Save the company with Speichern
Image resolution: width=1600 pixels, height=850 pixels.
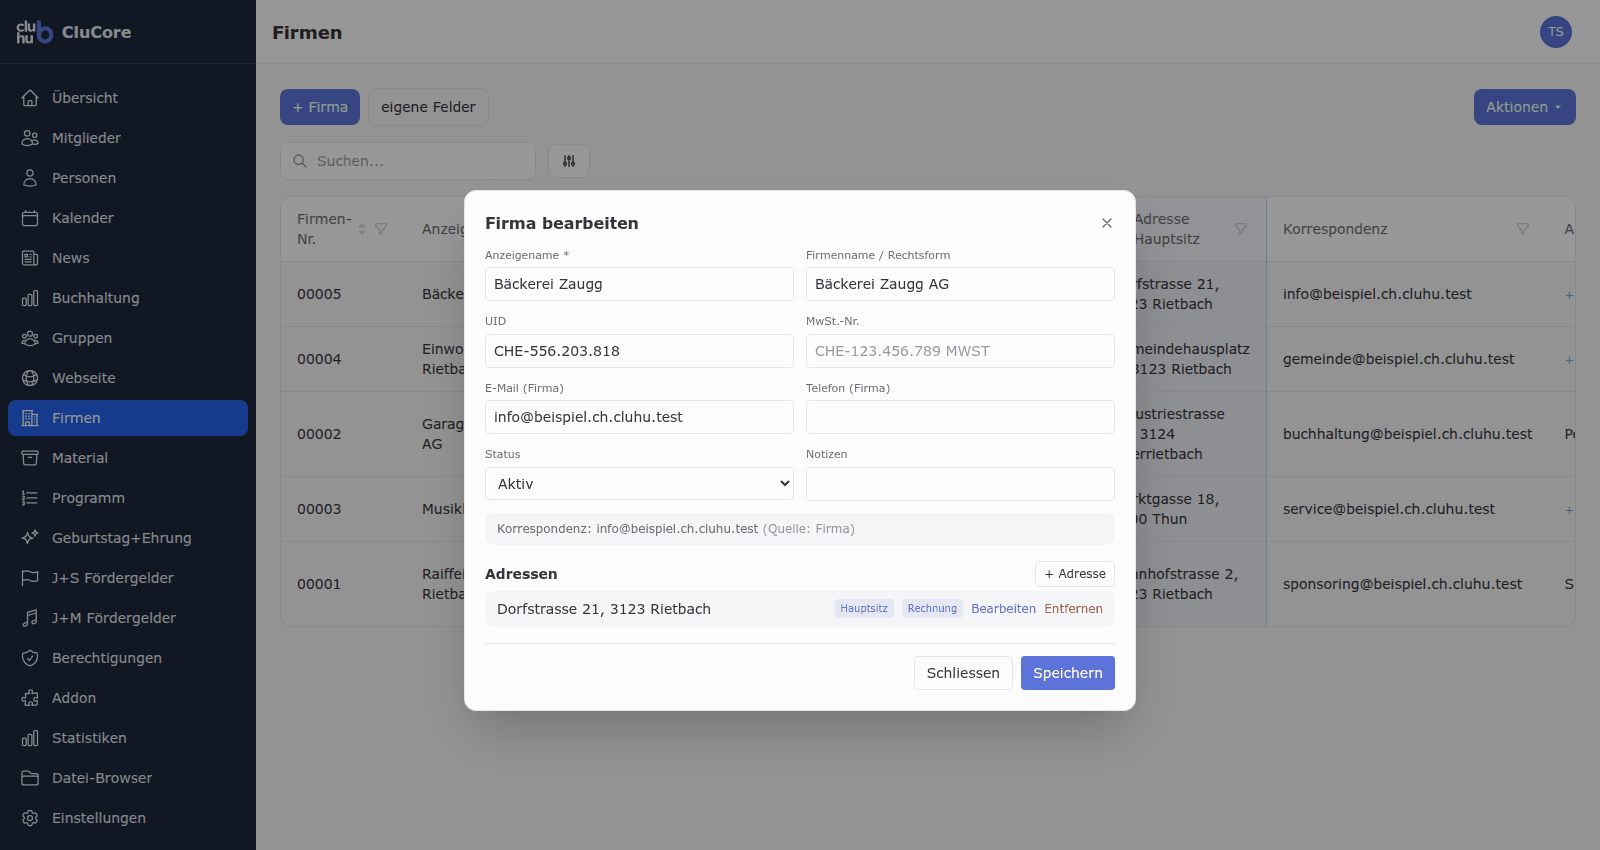[x=1068, y=673]
